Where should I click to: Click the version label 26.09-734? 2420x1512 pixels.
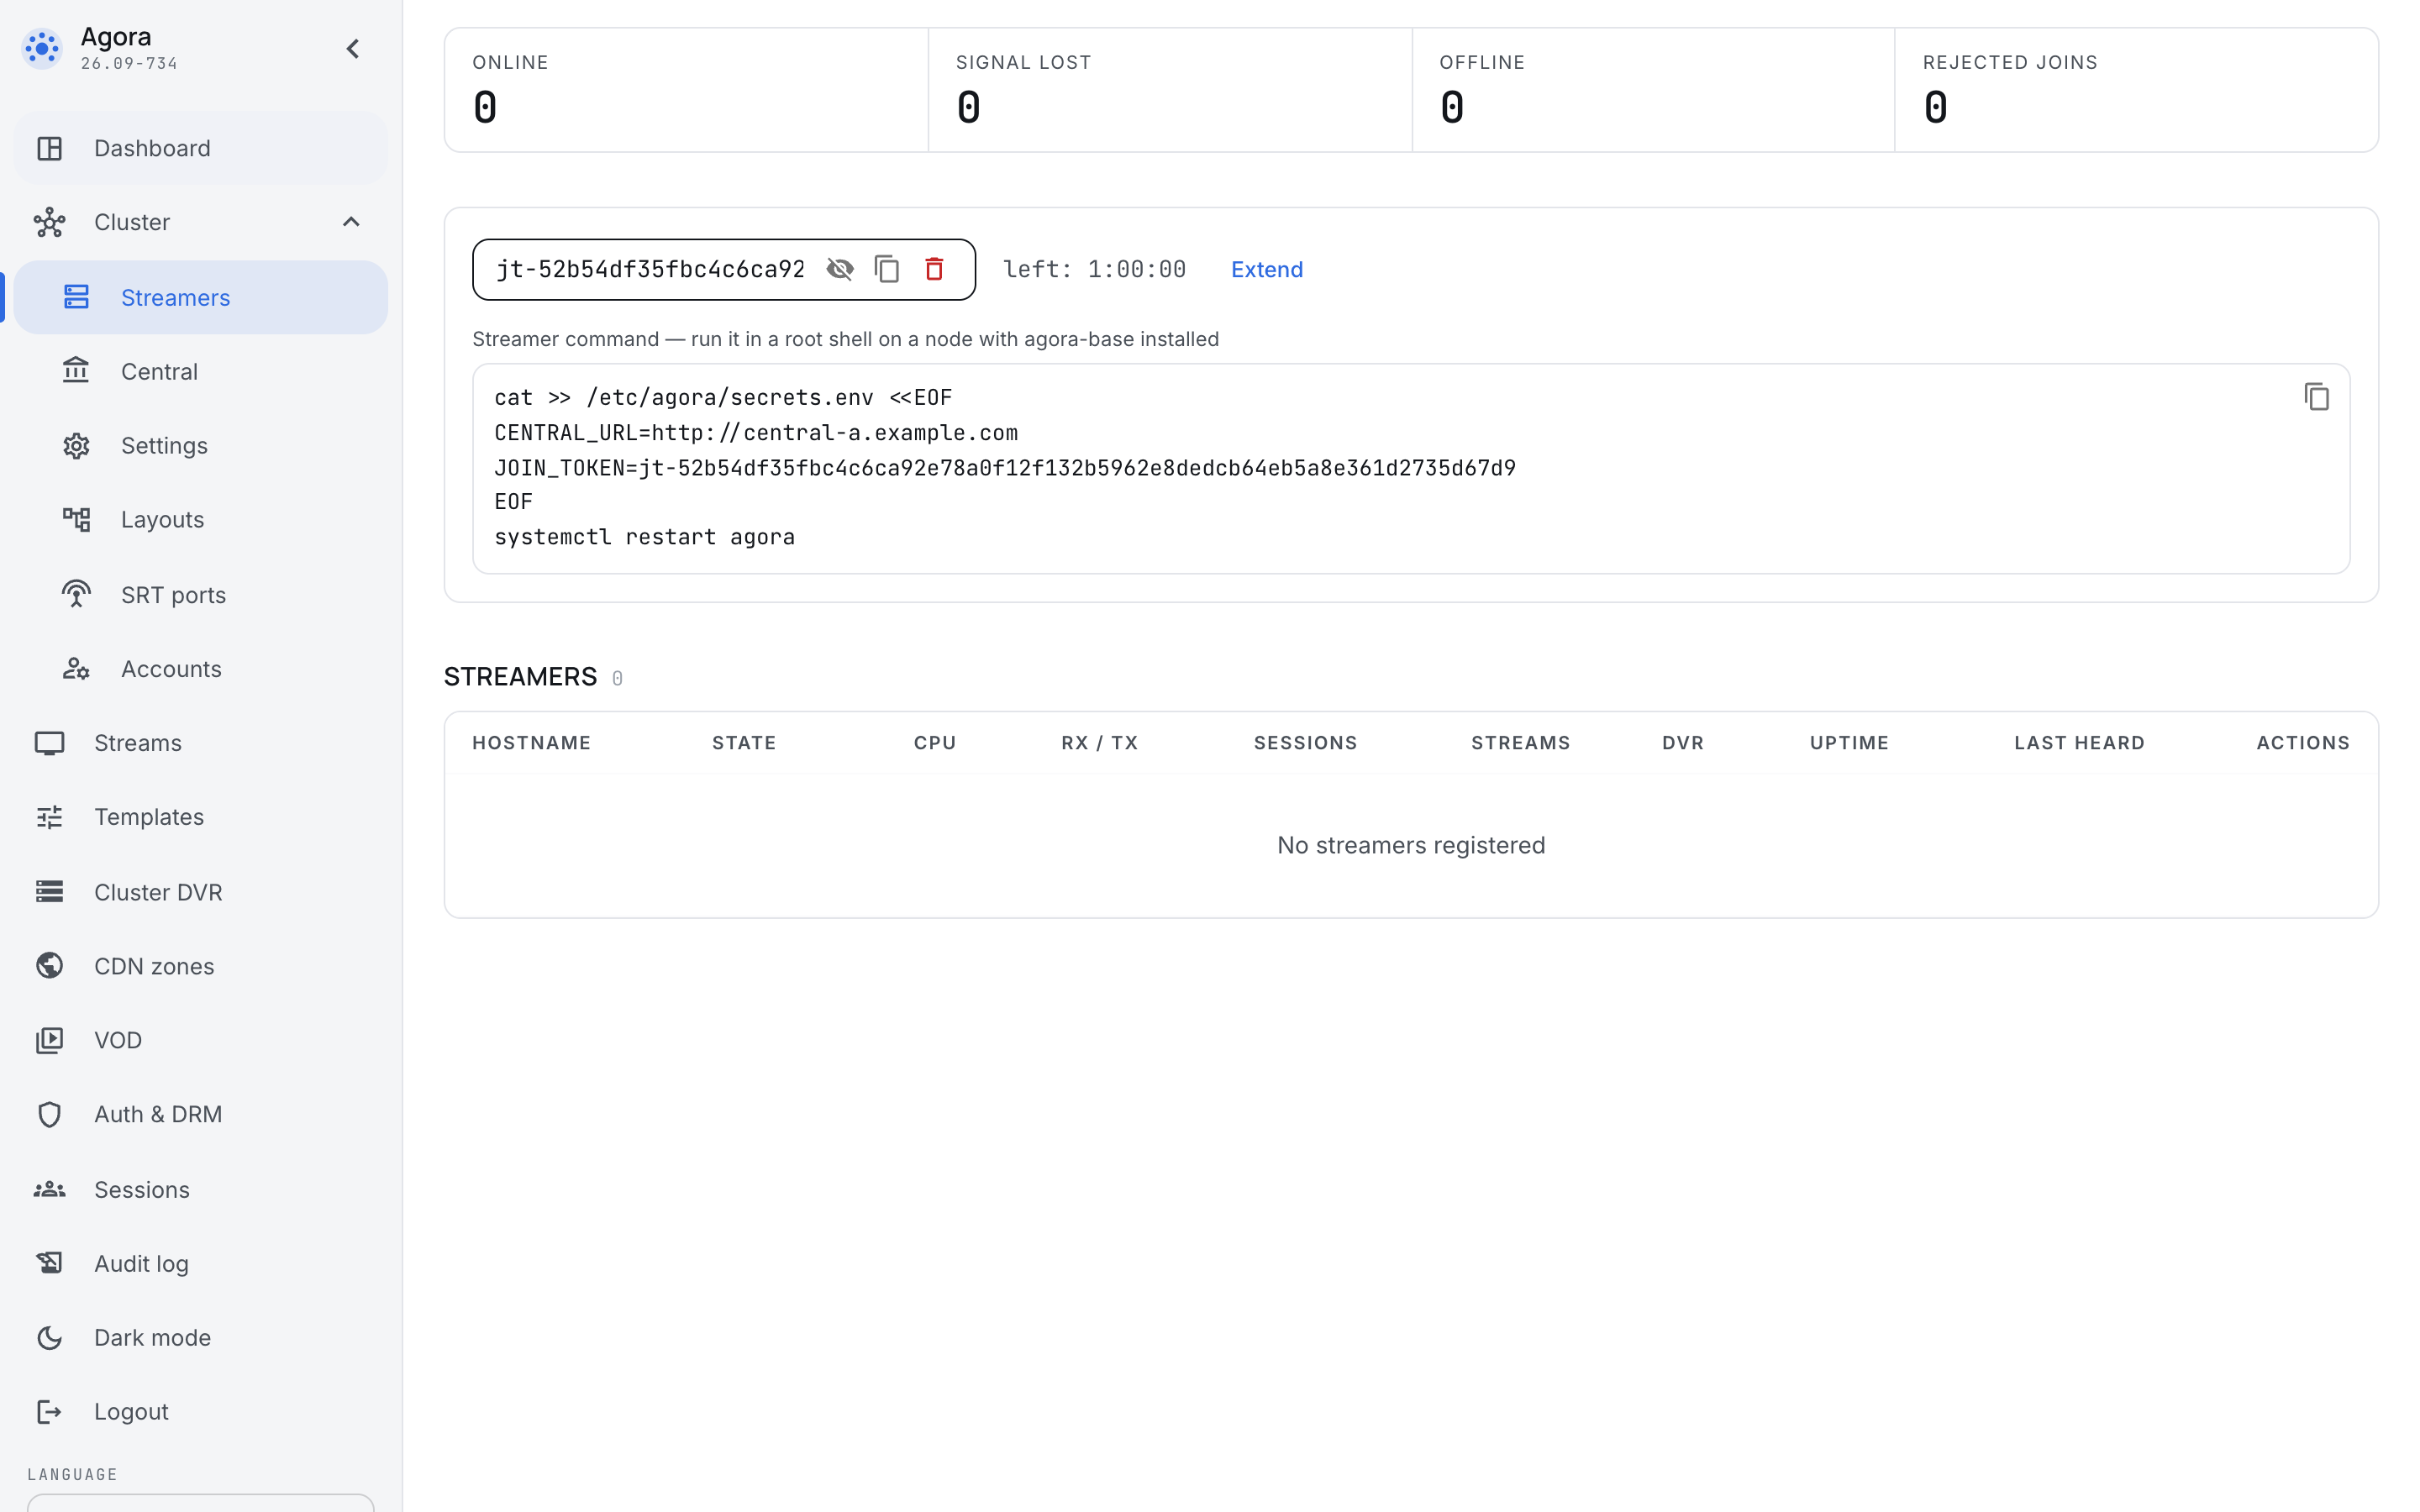pos(129,63)
